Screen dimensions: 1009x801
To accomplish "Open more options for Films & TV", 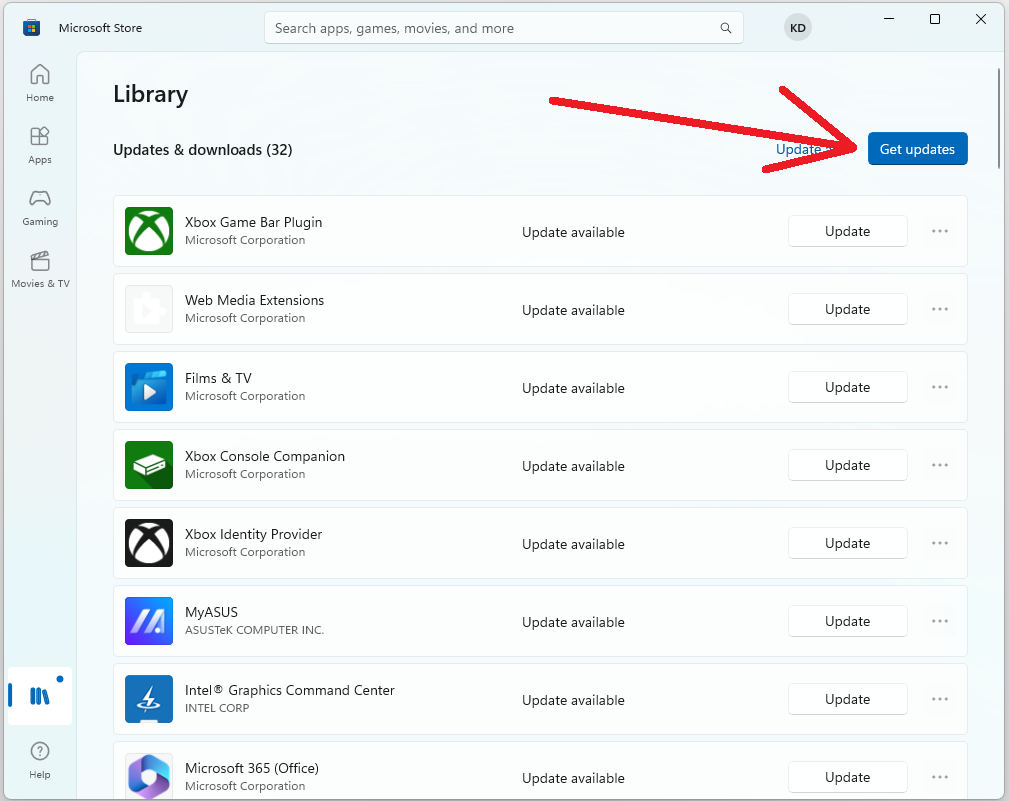I will [939, 387].
